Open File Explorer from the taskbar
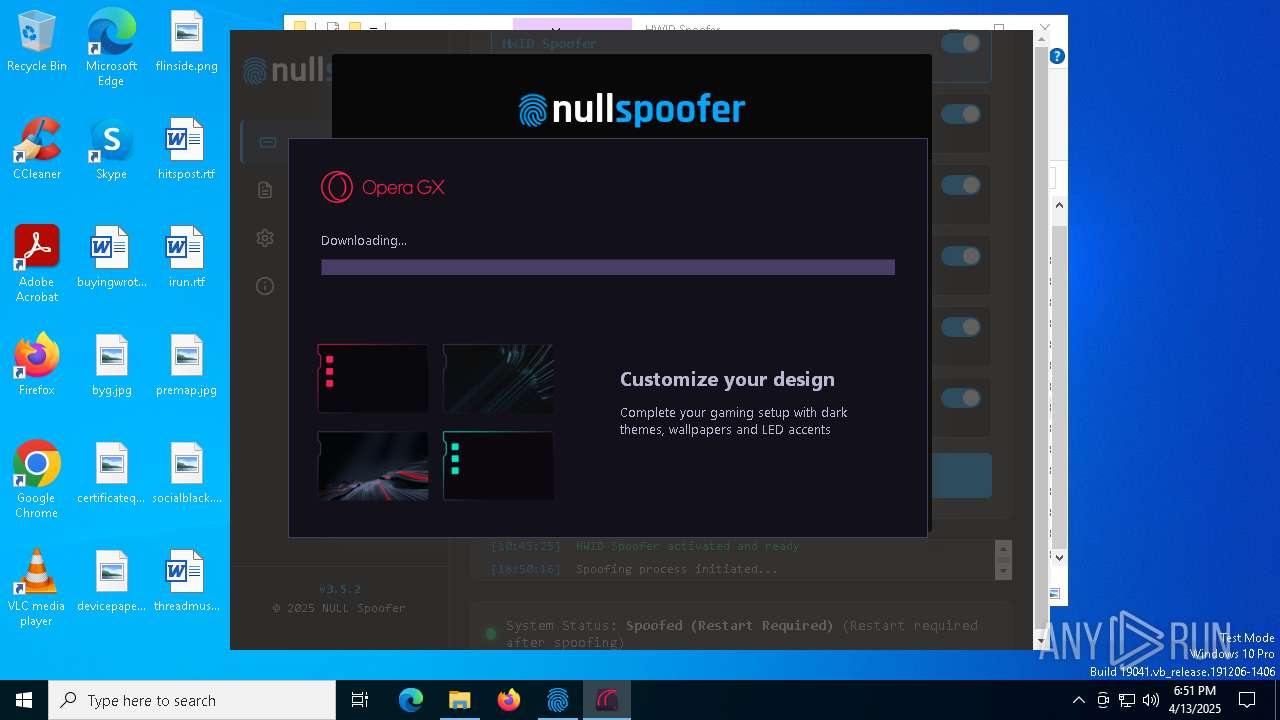 click(x=460, y=700)
